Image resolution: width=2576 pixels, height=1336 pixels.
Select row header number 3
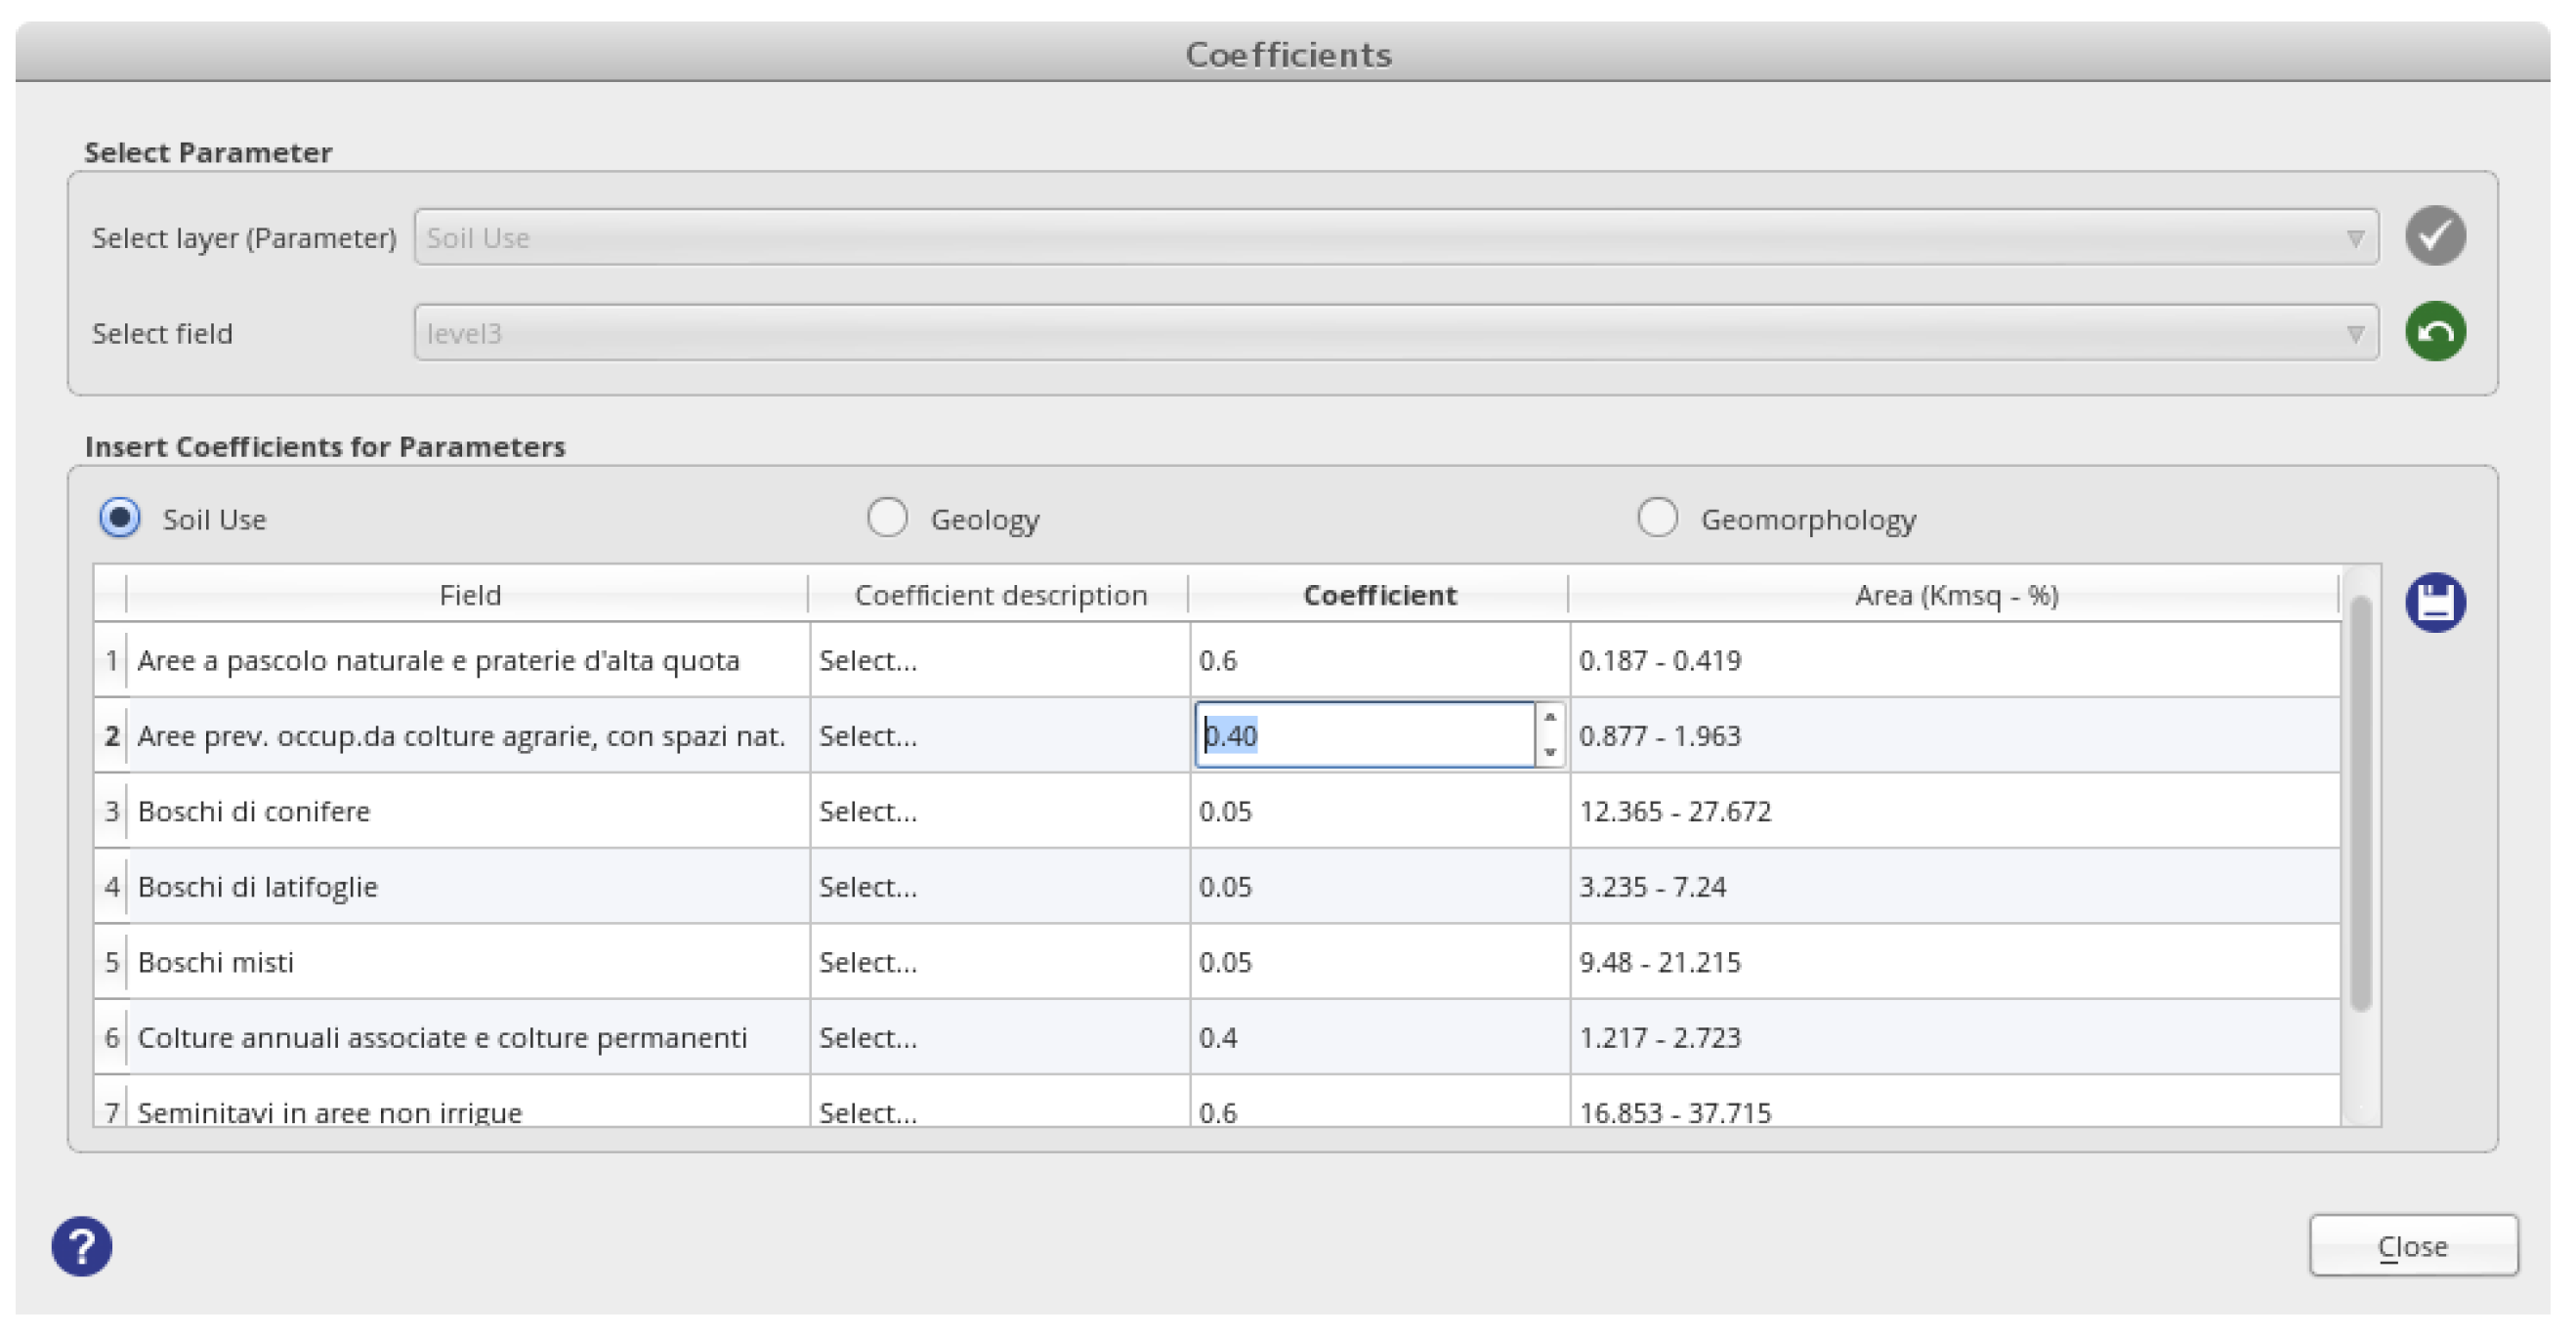111,811
